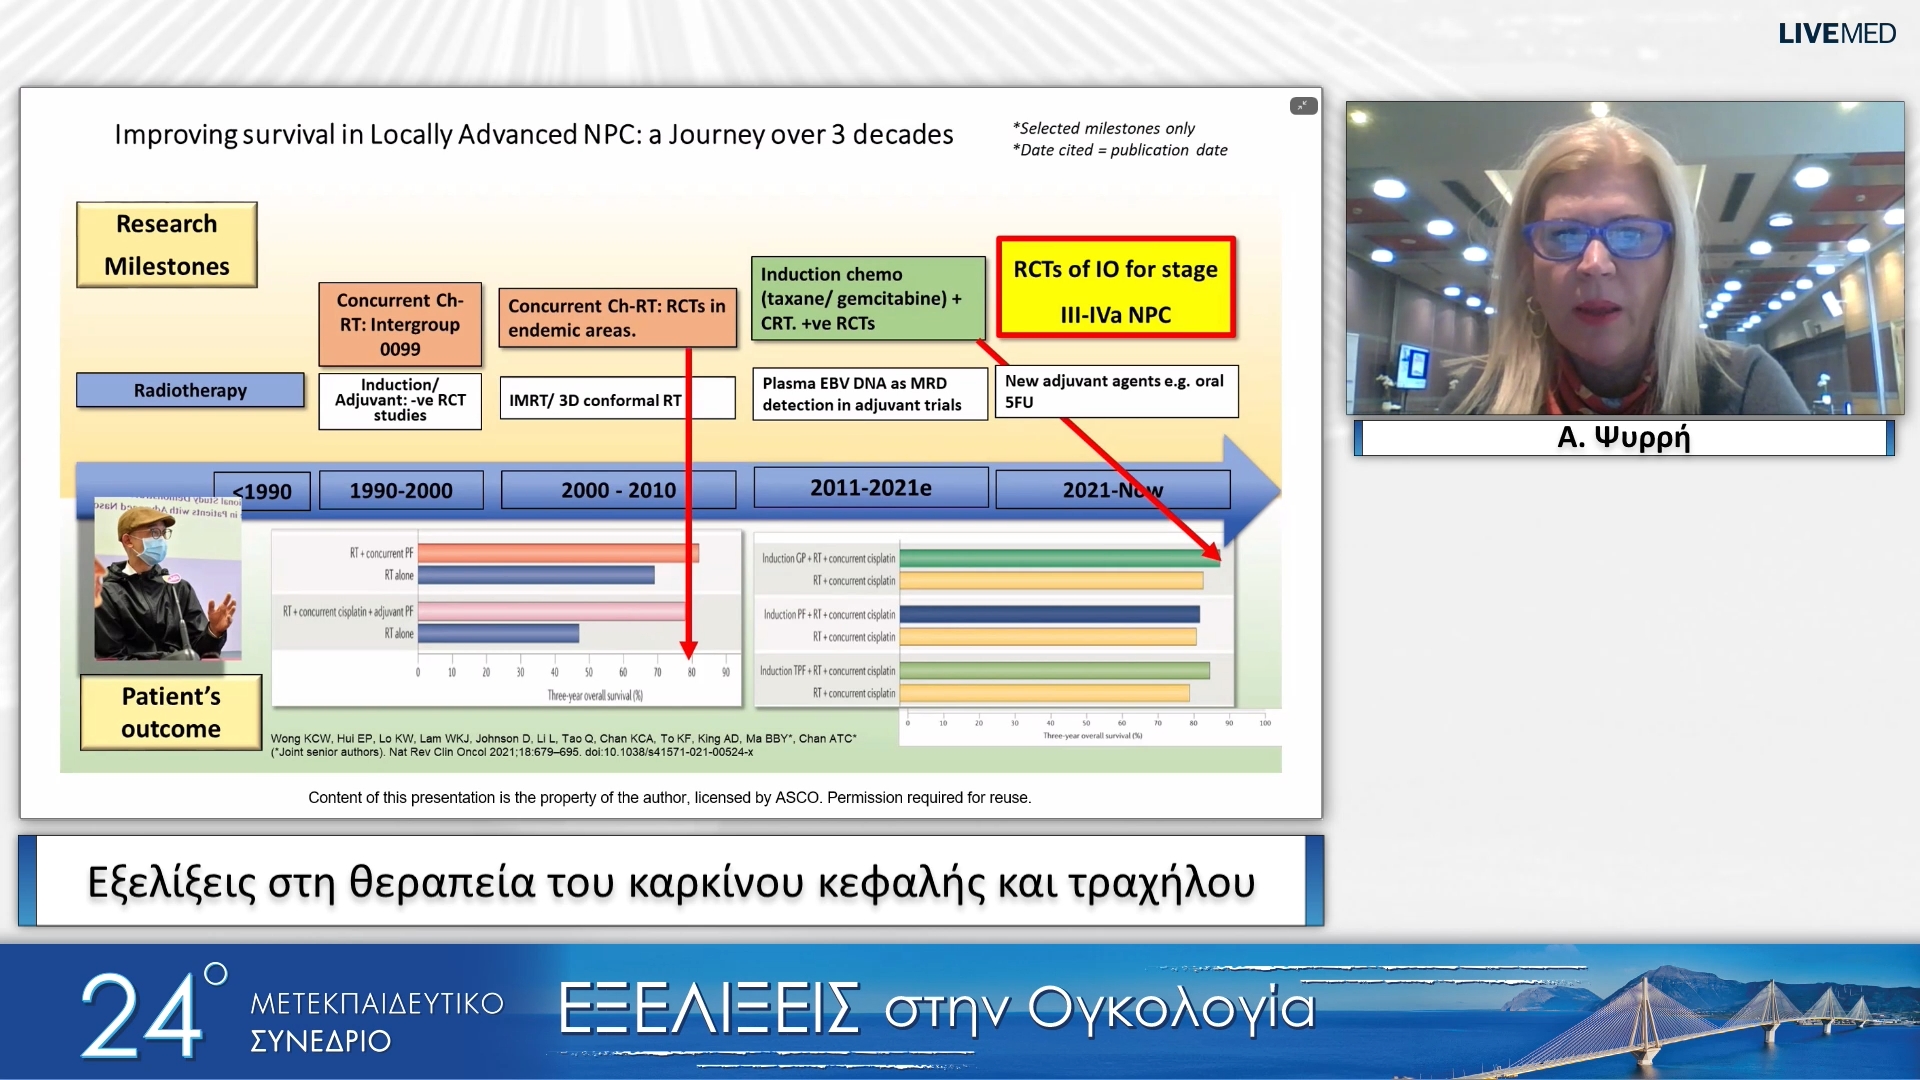This screenshot has height=1080, width=1920.
Task: Click the speaker webcam video feed
Action: 1624,258
